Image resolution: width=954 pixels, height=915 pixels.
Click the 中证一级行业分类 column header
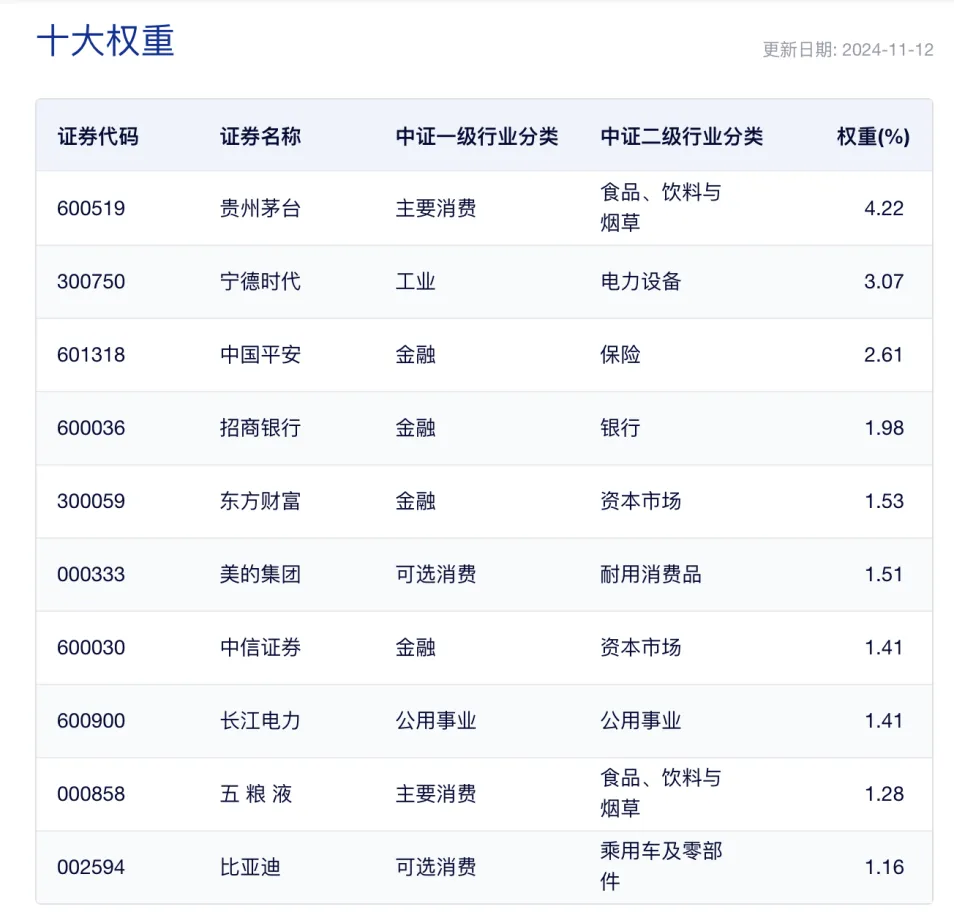pos(477,136)
